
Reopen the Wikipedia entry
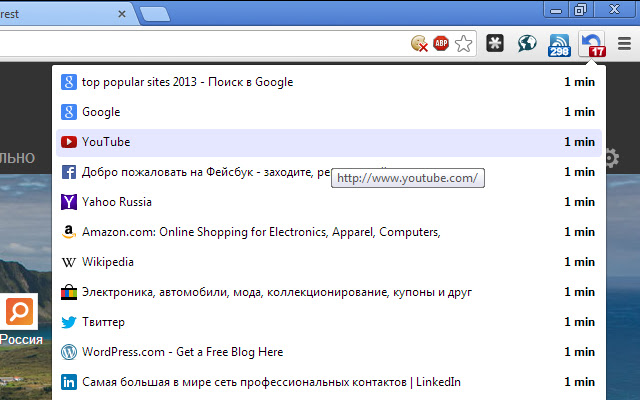pos(329,262)
